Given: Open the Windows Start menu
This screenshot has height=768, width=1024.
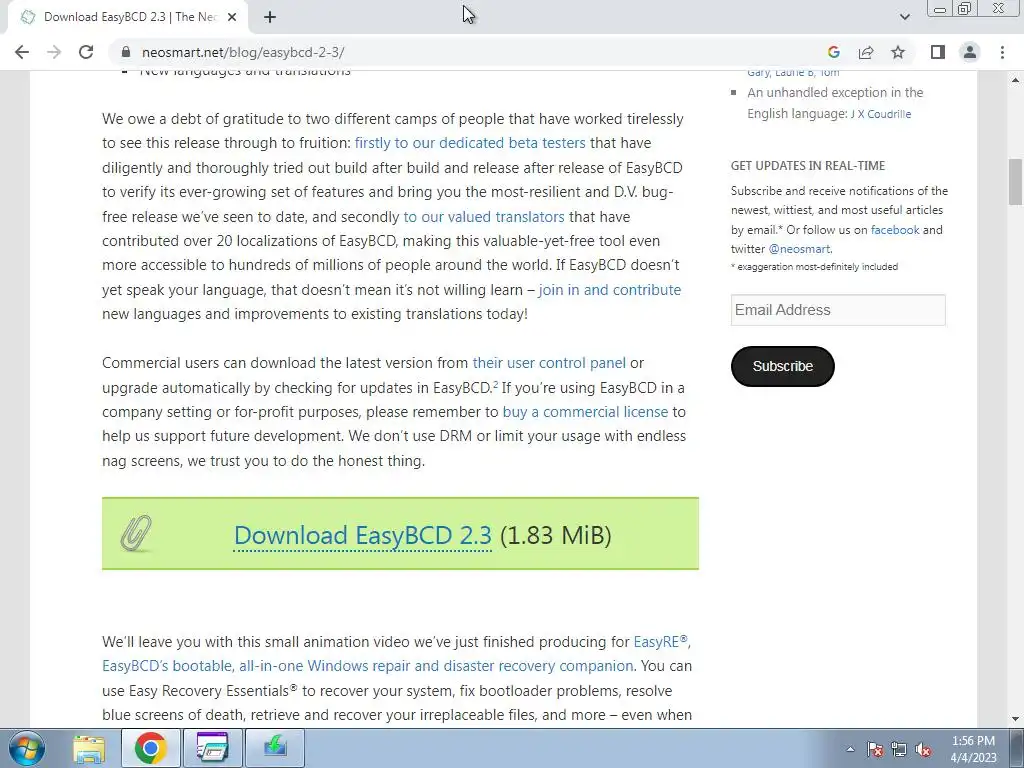Looking at the screenshot, I should [x=26, y=748].
